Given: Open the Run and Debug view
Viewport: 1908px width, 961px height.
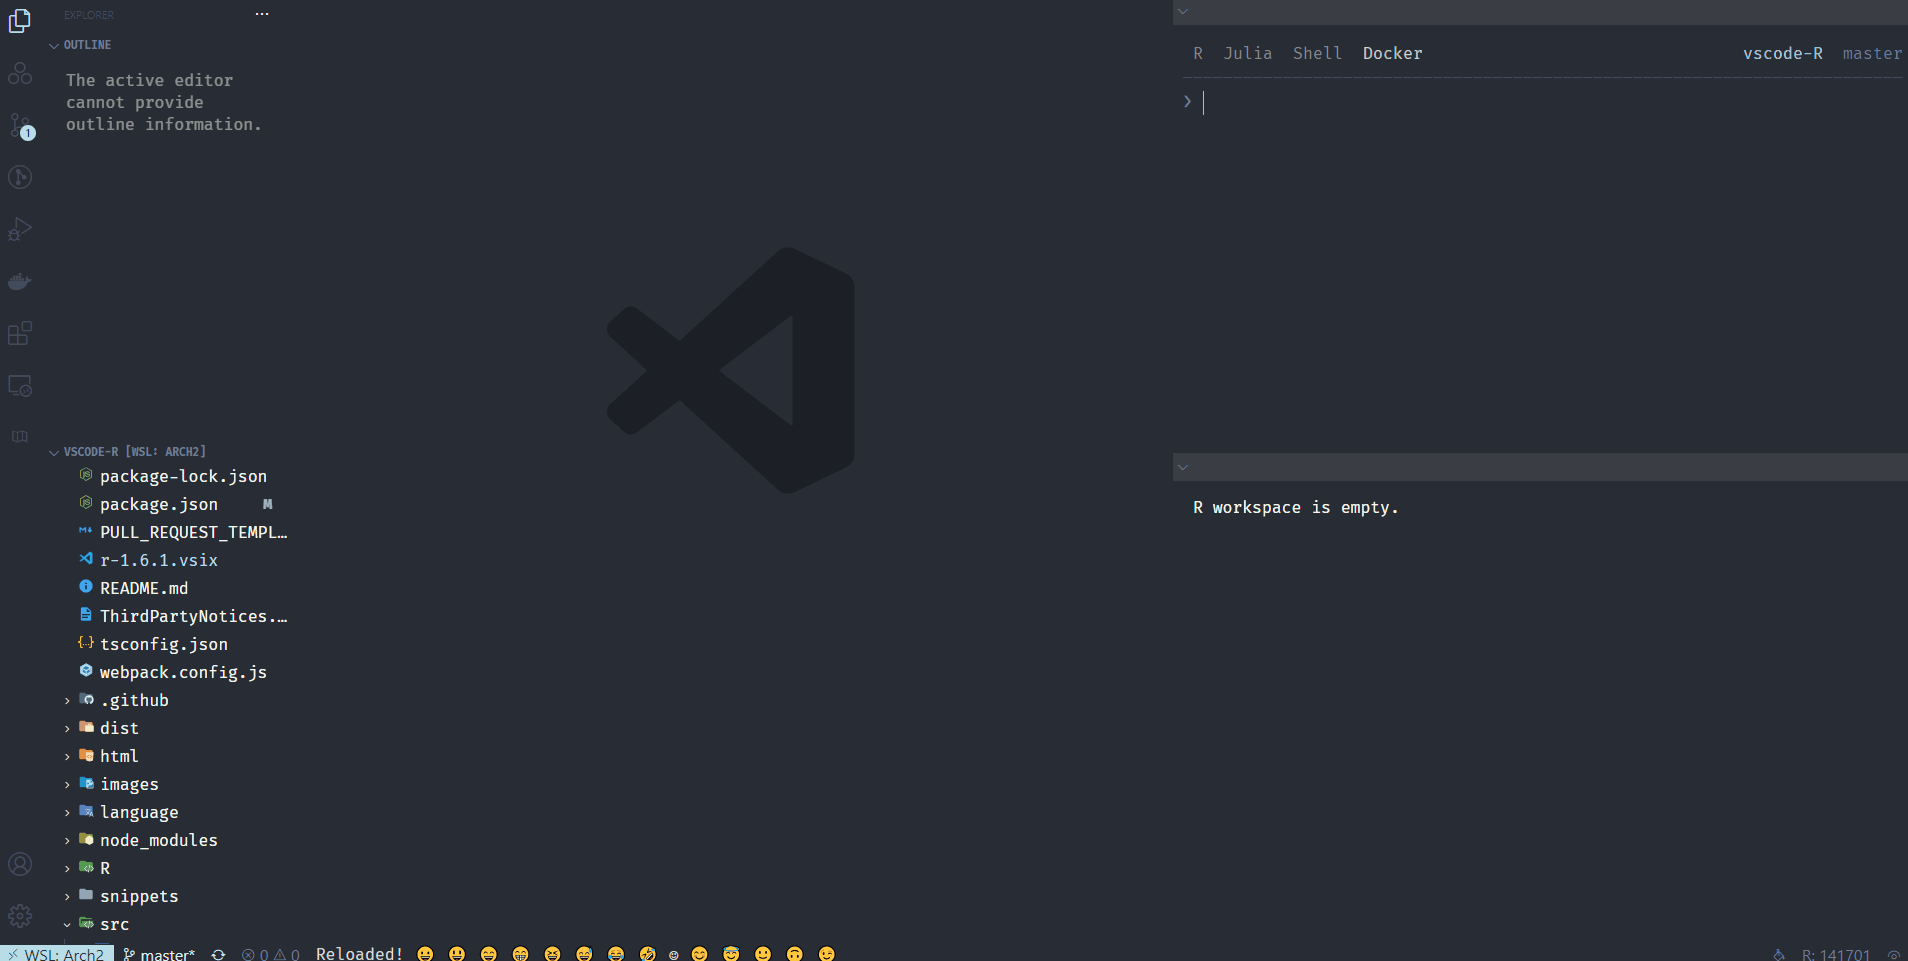Looking at the screenshot, I should pos(20,229).
